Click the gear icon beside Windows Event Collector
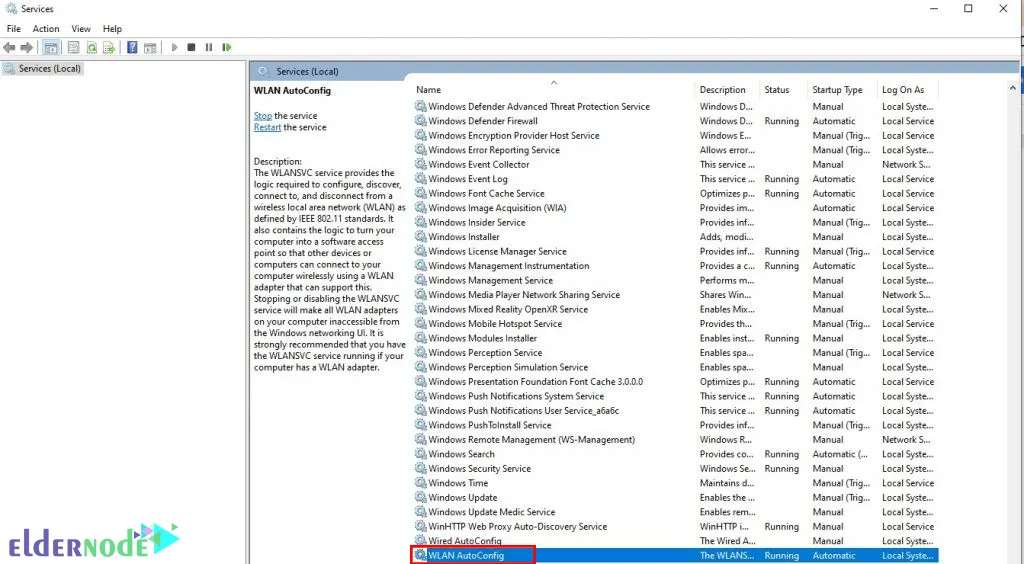Image resolution: width=1024 pixels, height=564 pixels. (x=421, y=164)
